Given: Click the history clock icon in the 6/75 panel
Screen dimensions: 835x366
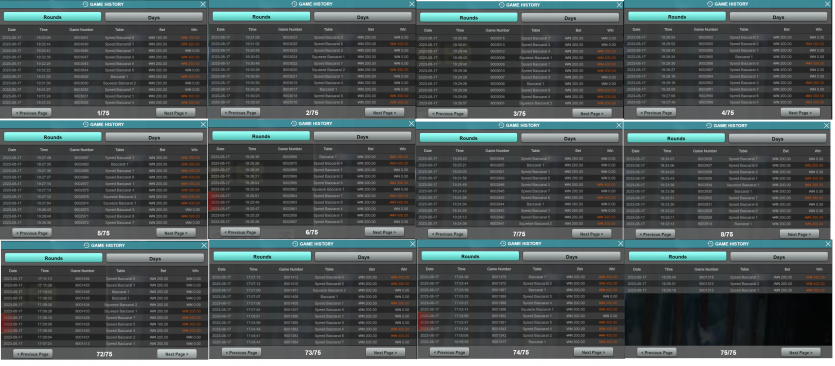Looking at the screenshot, I should point(294,123).
